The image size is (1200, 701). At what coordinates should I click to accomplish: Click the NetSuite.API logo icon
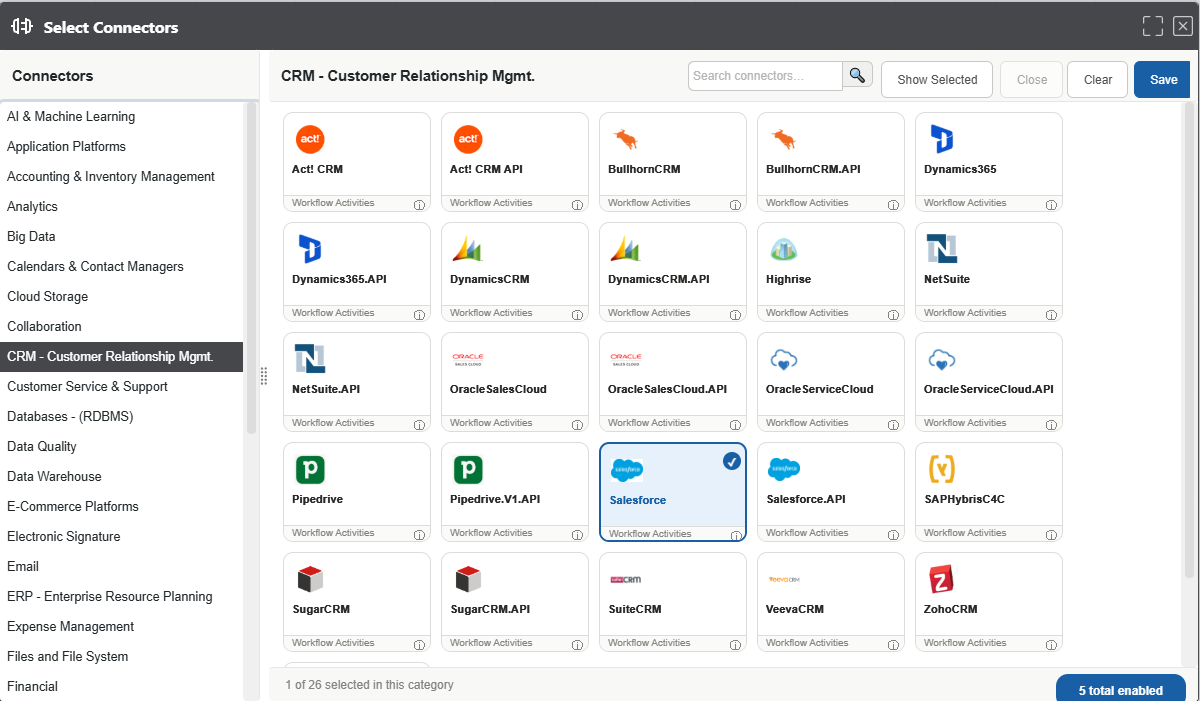point(310,359)
